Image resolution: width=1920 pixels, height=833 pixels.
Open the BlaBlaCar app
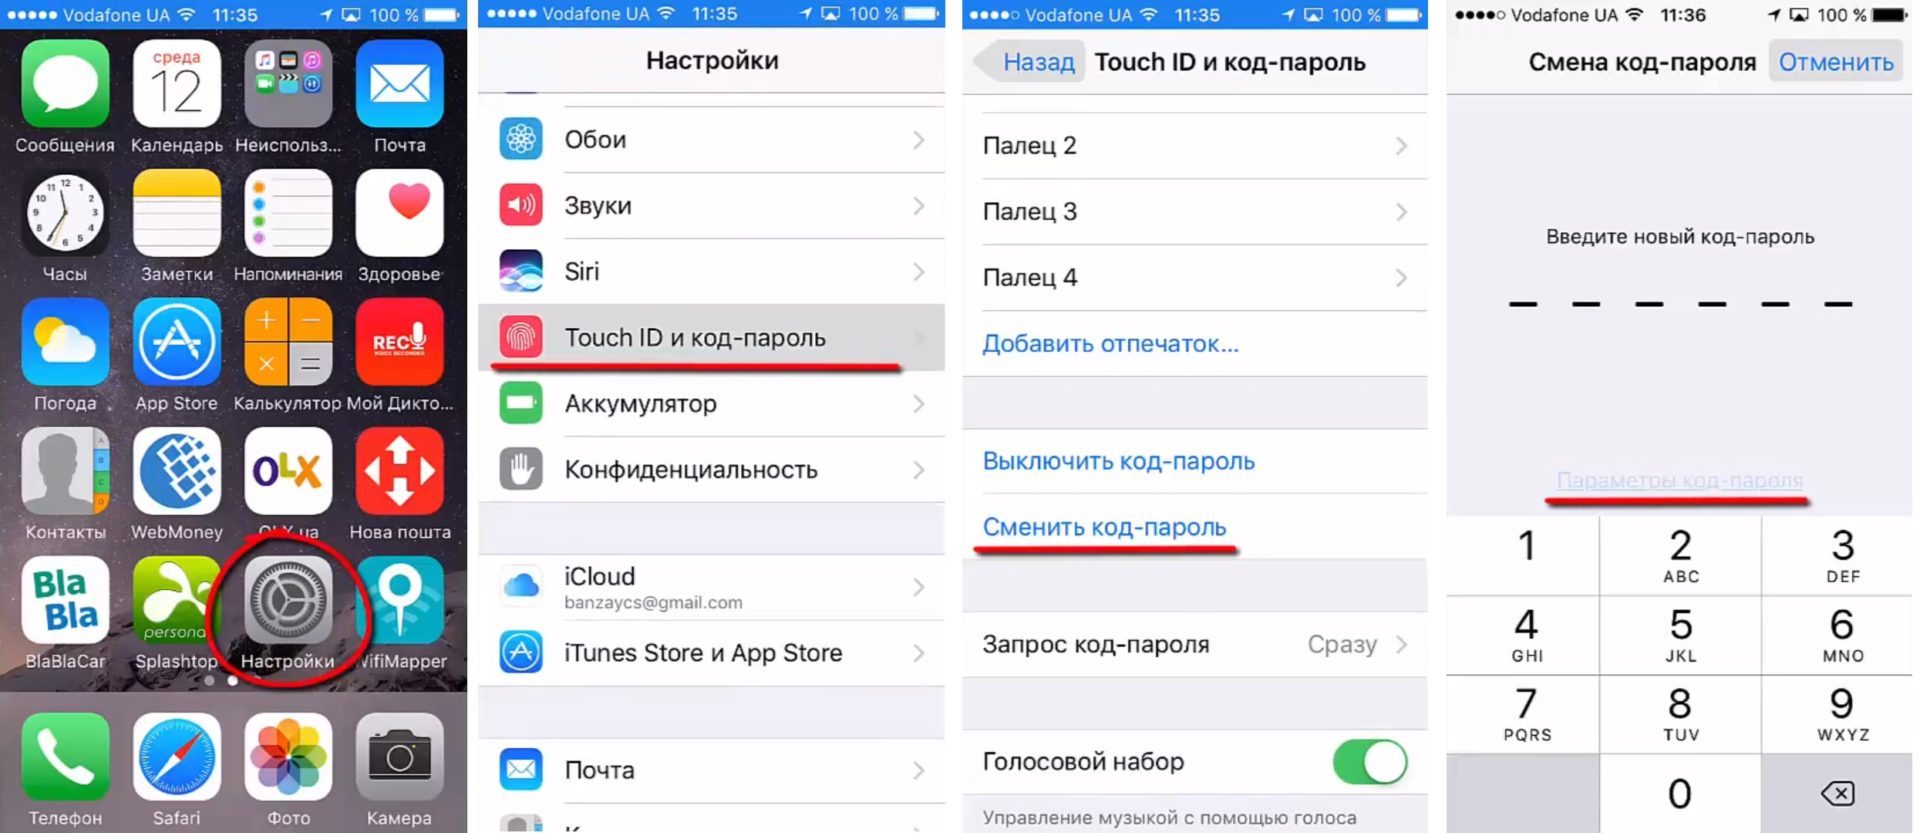pos(65,600)
